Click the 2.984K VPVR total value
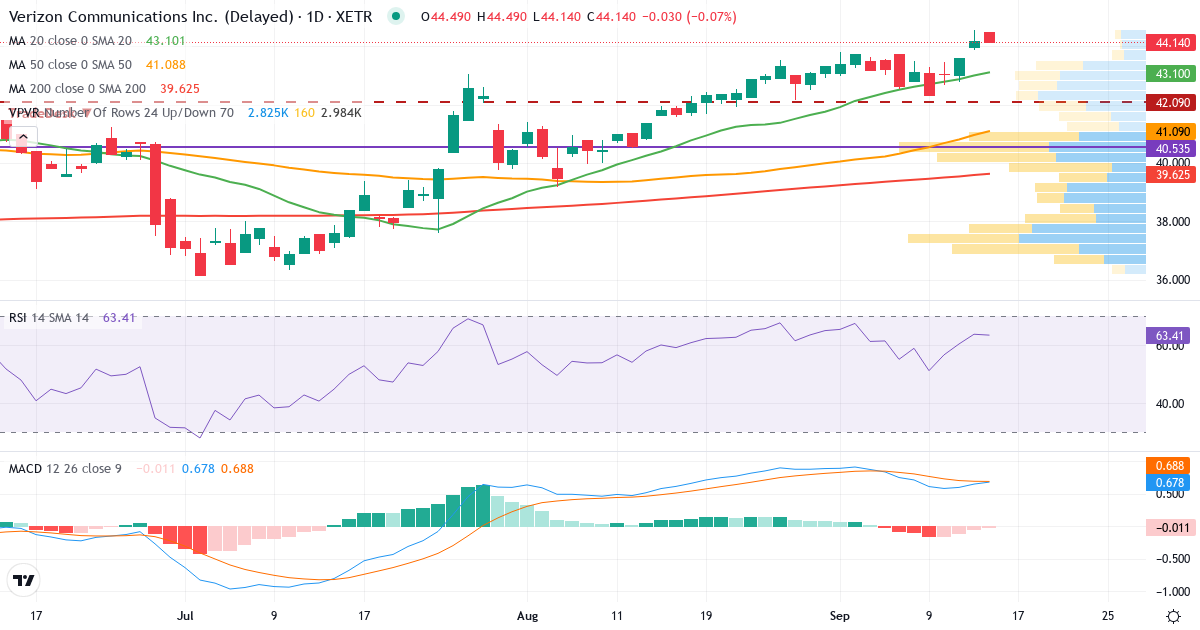The height and width of the screenshot is (630, 1200). click(x=341, y=113)
